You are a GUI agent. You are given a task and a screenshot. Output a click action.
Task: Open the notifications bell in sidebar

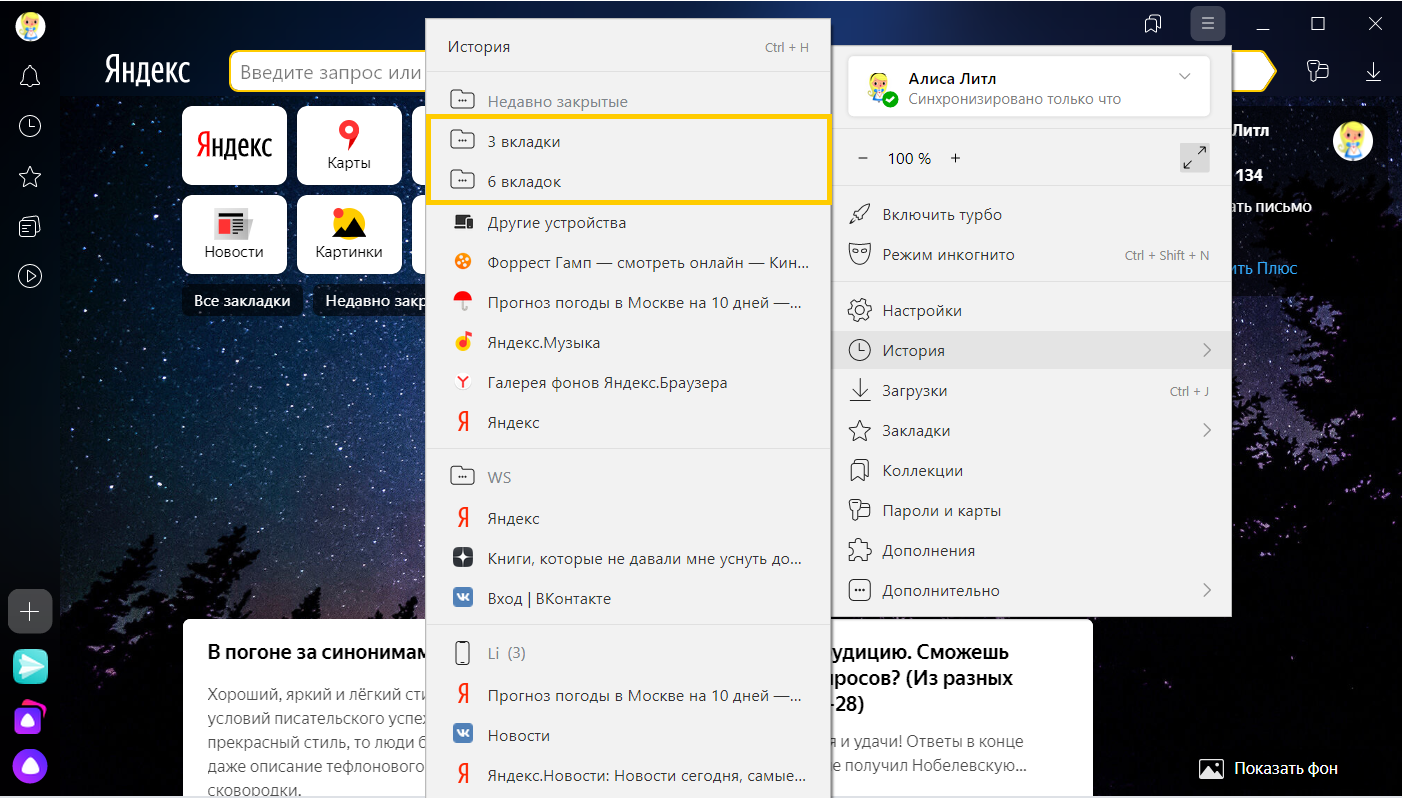click(x=30, y=76)
